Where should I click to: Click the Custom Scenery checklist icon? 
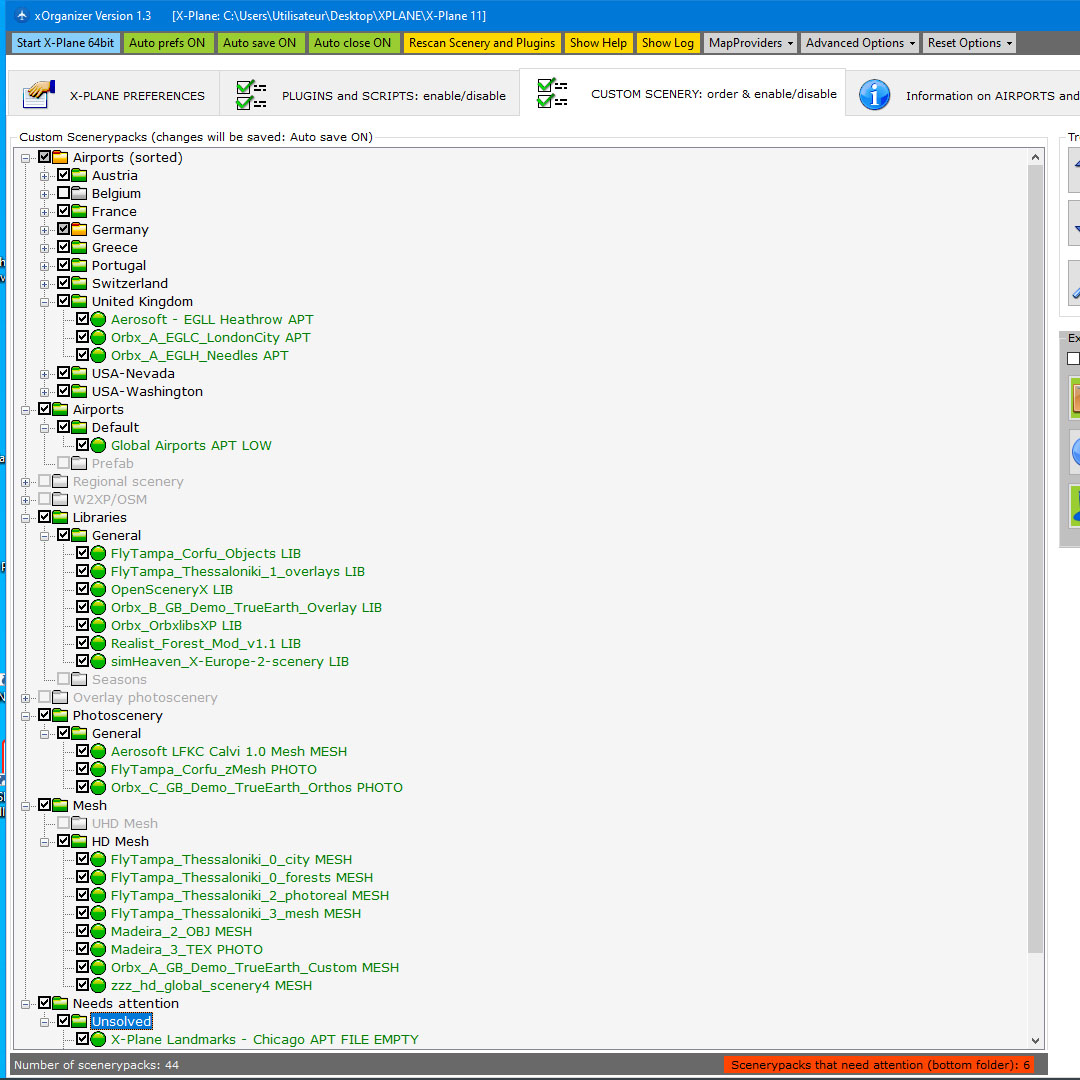[552, 93]
